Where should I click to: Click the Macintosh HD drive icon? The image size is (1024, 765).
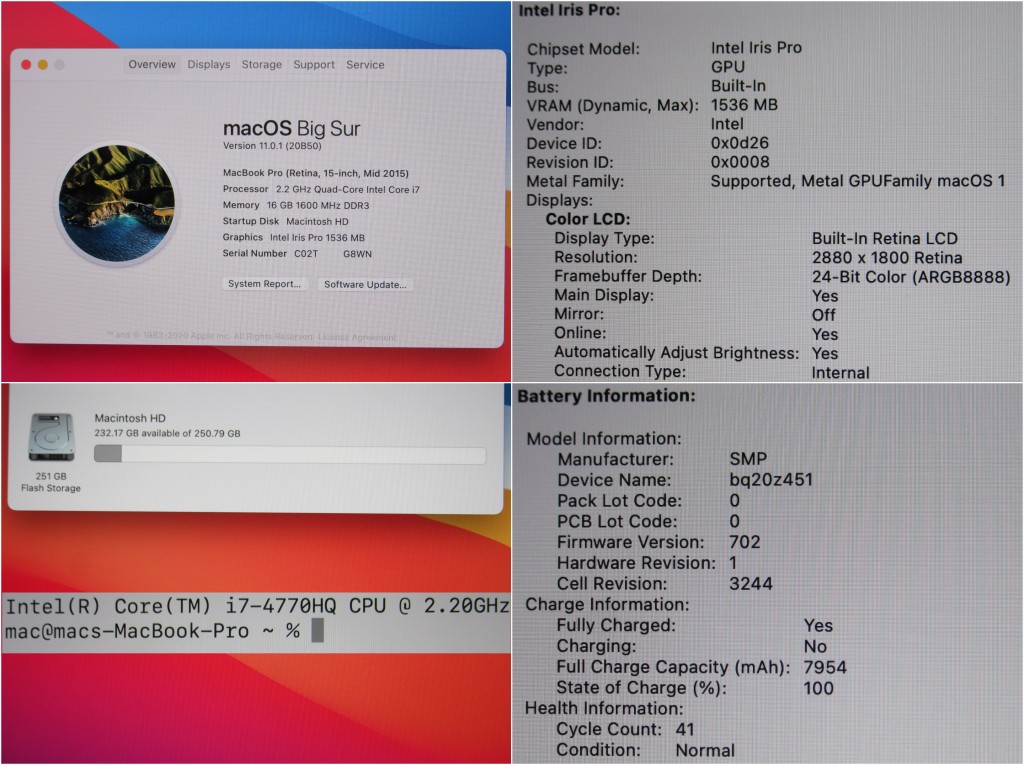(x=52, y=438)
